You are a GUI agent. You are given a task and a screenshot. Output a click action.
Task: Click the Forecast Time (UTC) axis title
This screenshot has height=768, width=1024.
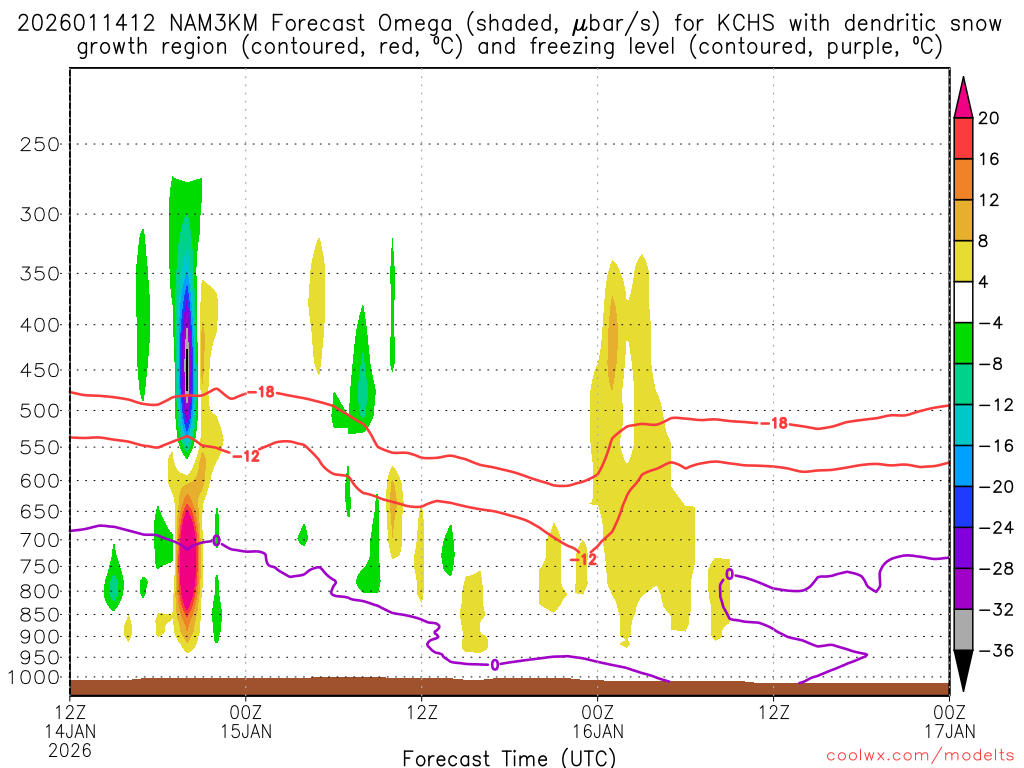[x=509, y=758]
